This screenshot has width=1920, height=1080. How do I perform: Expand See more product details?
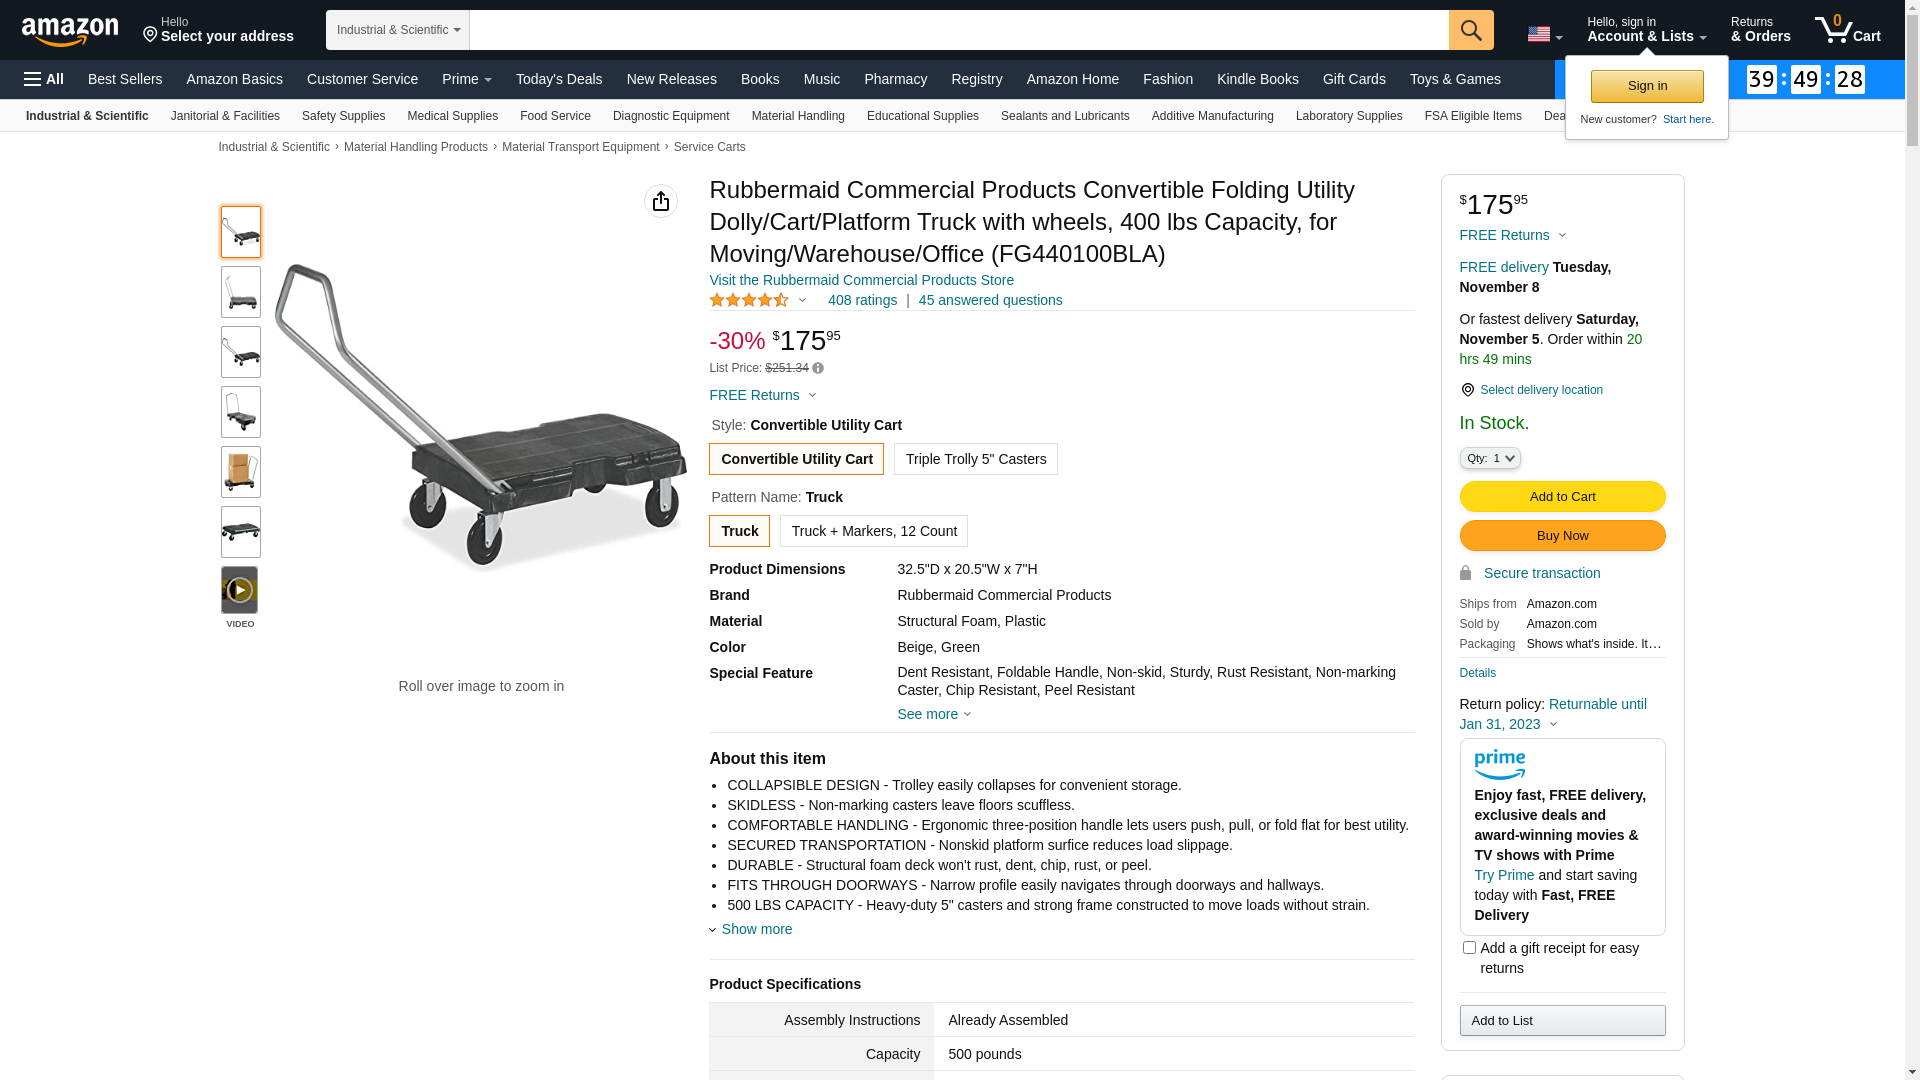934,714
